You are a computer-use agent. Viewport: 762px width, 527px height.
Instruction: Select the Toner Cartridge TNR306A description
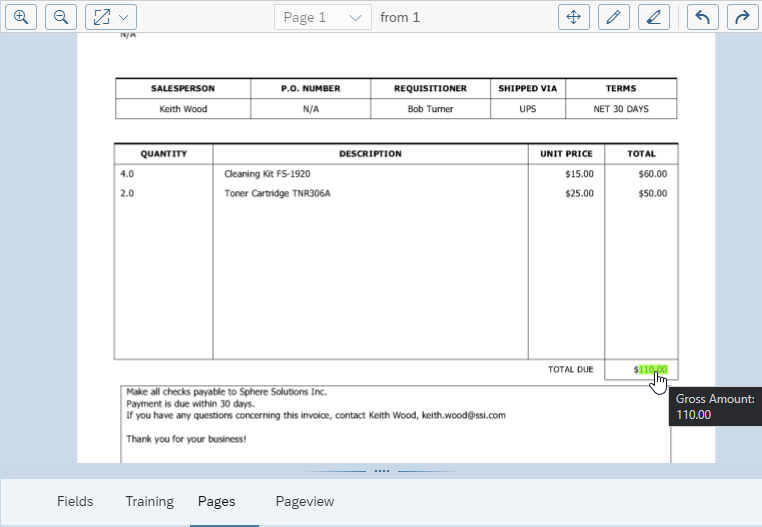click(x=277, y=193)
